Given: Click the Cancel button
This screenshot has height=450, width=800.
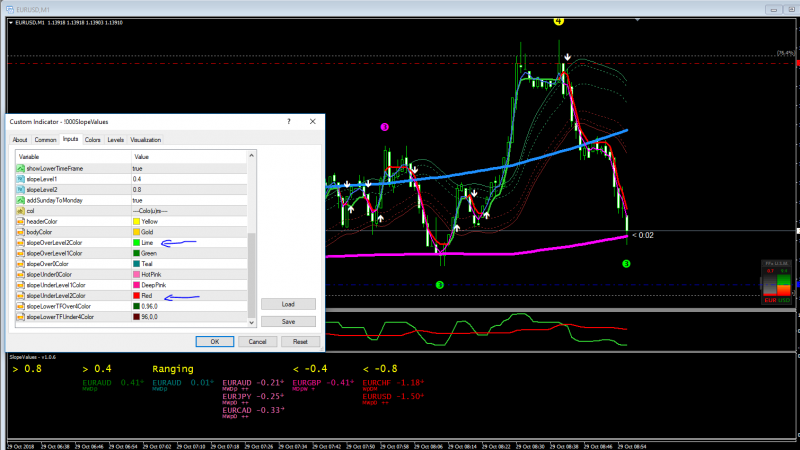Looking at the screenshot, I should (x=258, y=342).
